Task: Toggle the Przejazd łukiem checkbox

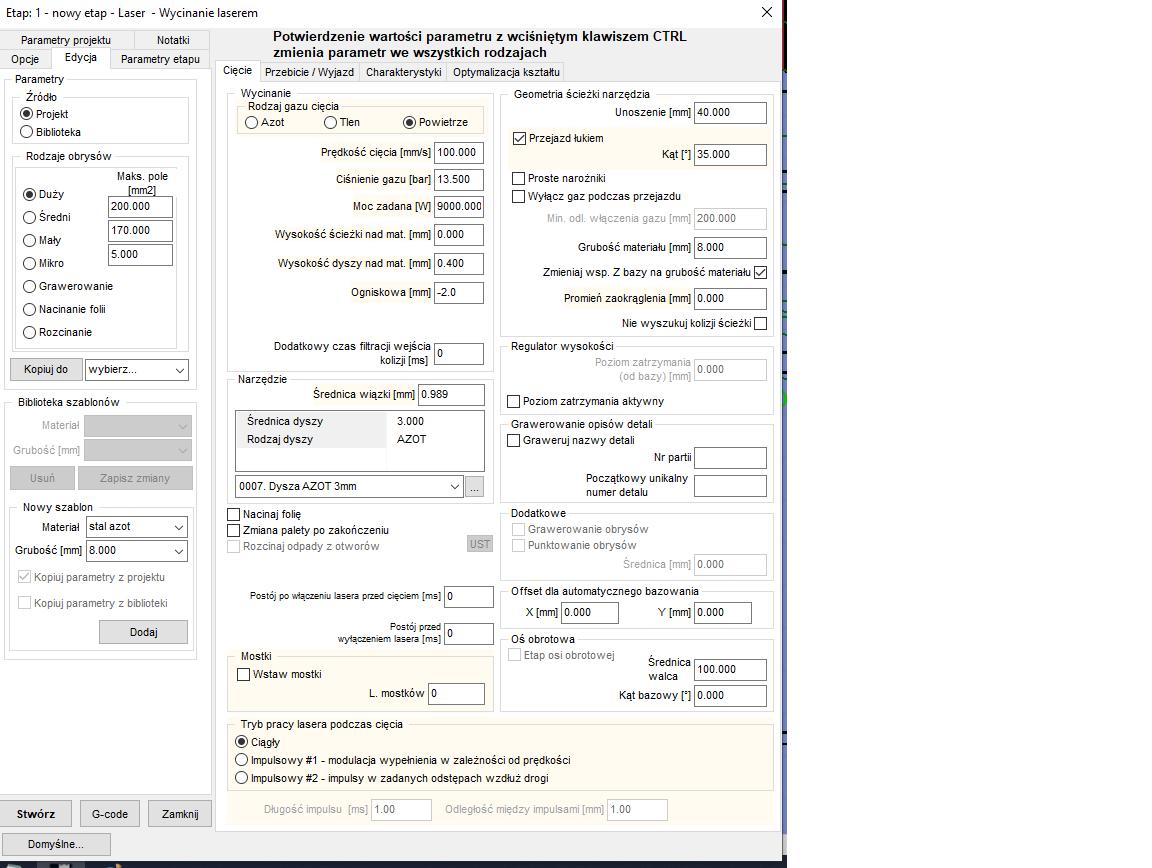Action: [x=519, y=138]
